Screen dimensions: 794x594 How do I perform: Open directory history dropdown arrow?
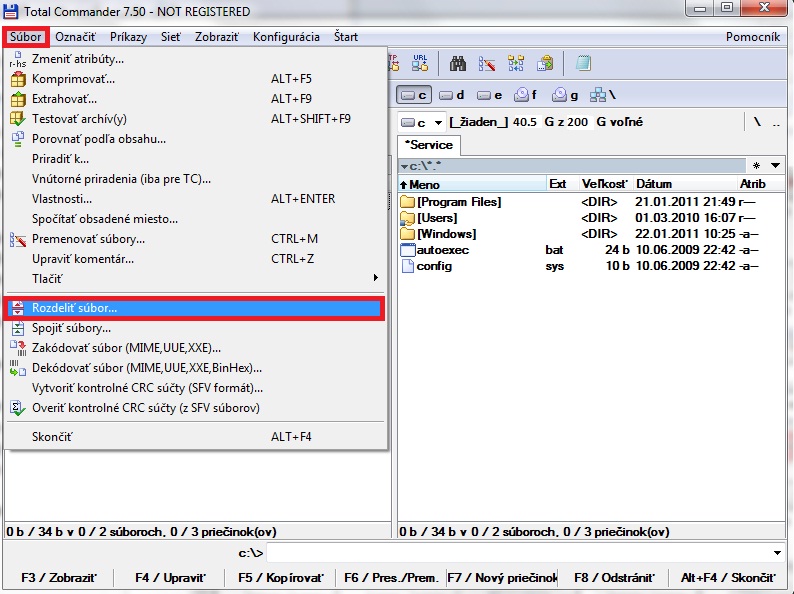tap(775, 165)
